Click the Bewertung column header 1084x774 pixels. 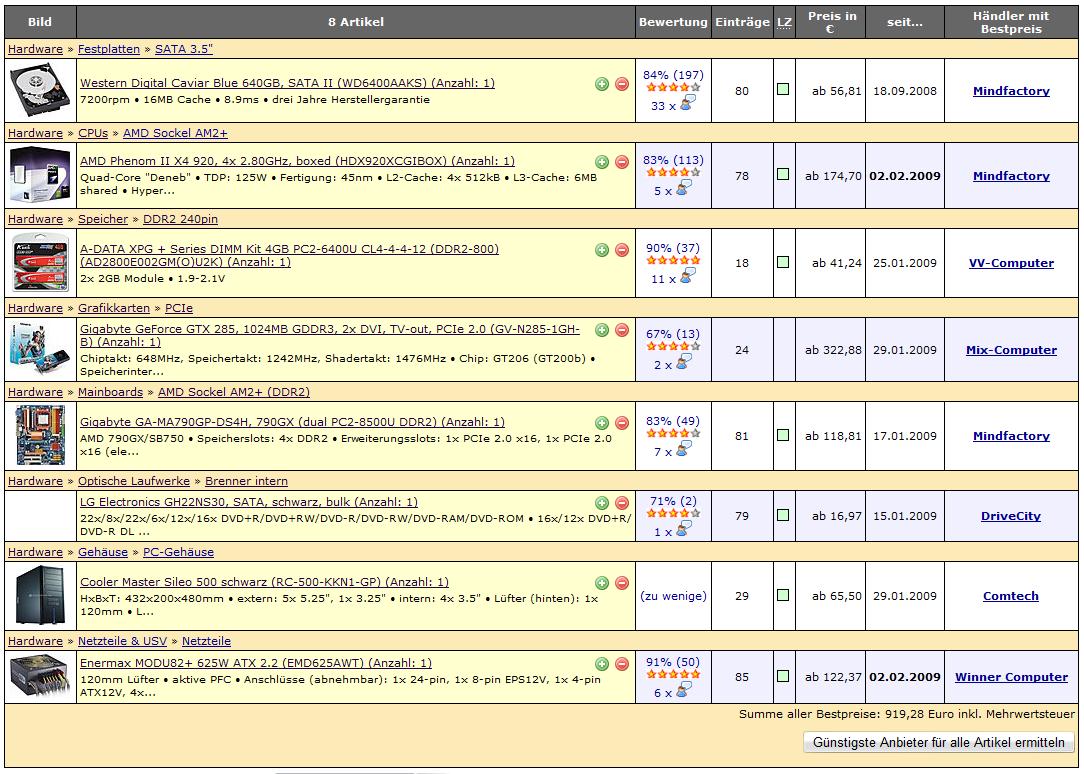pyautogui.click(x=673, y=22)
